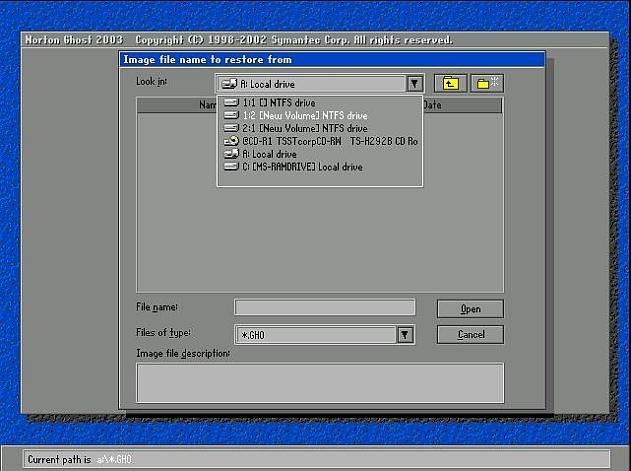The width and height of the screenshot is (631, 471).
Task: Click the Image file description box
Action: tap(320, 383)
